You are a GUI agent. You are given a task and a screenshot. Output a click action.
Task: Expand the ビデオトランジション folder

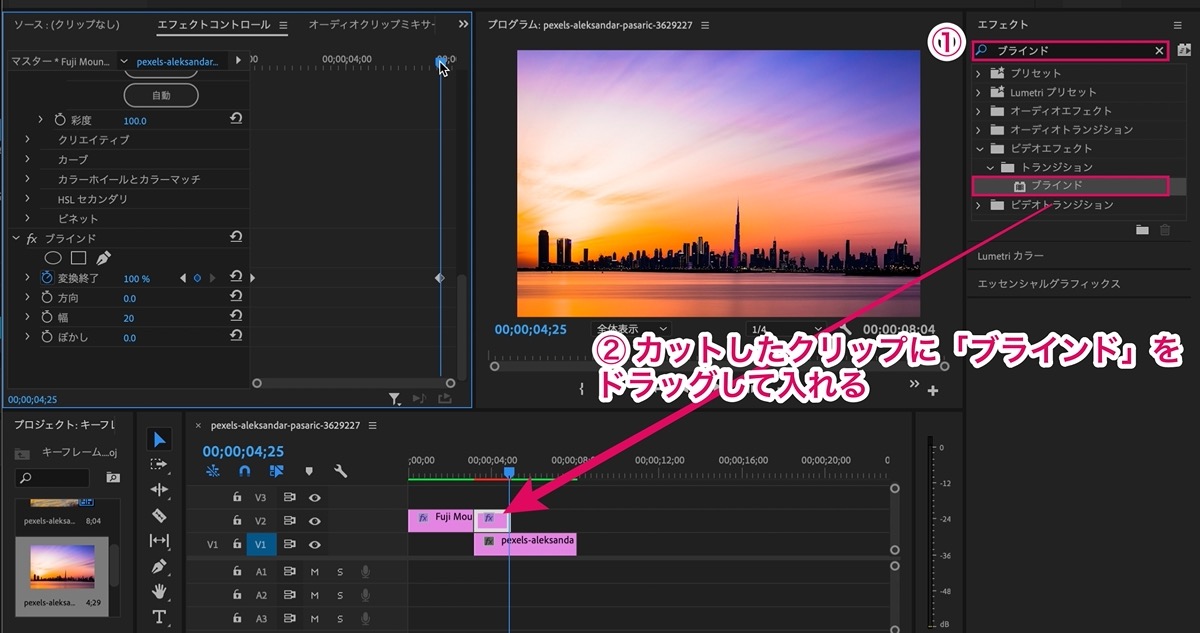point(979,205)
